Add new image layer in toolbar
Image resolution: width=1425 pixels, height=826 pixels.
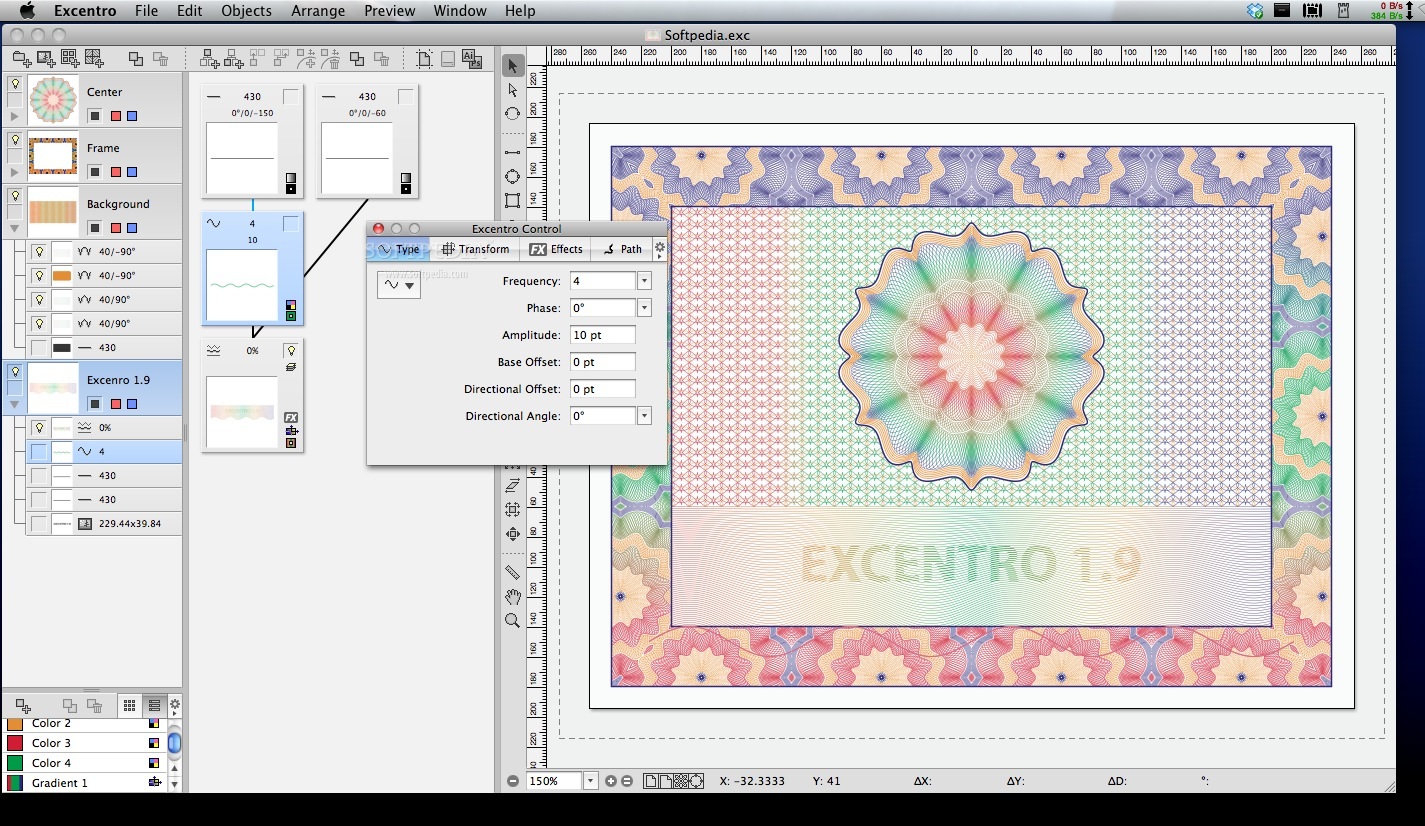coord(47,59)
